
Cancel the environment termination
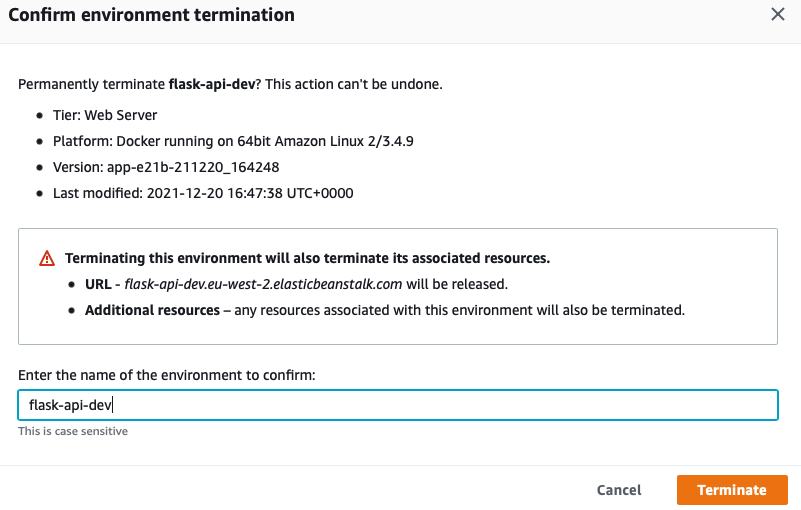[x=619, y=490]
